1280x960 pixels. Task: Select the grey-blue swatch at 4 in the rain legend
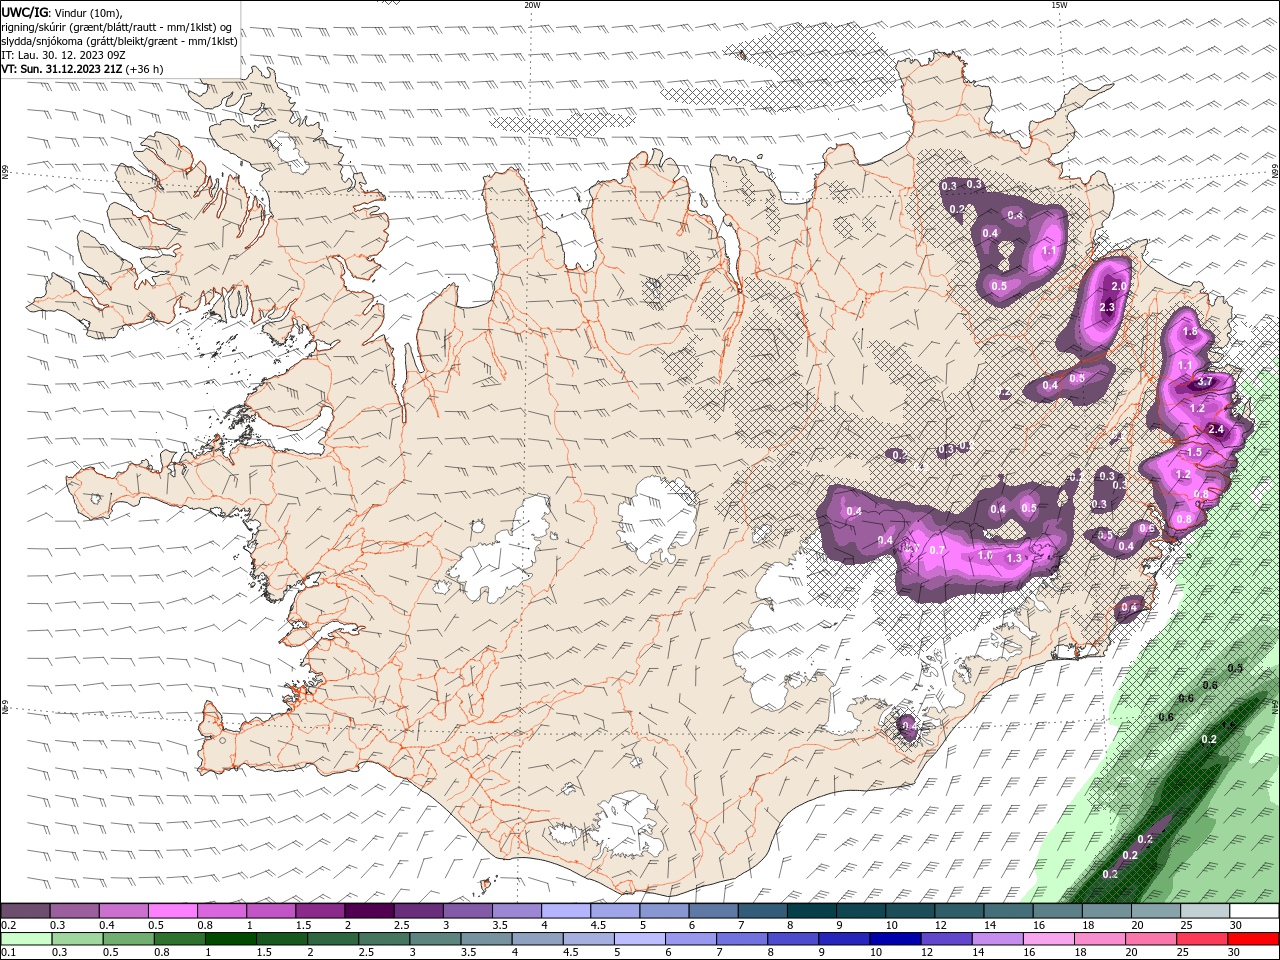click(537, 939)
